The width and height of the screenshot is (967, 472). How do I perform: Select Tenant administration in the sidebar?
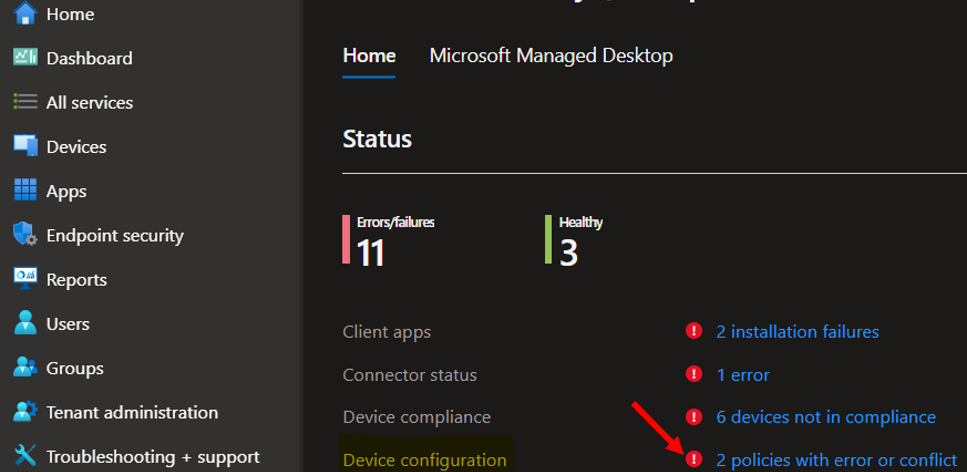click(132, 412)
